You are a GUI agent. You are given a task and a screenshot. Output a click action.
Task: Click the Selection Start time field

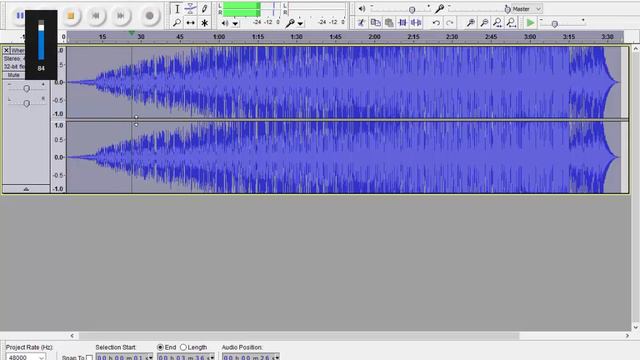124,357
